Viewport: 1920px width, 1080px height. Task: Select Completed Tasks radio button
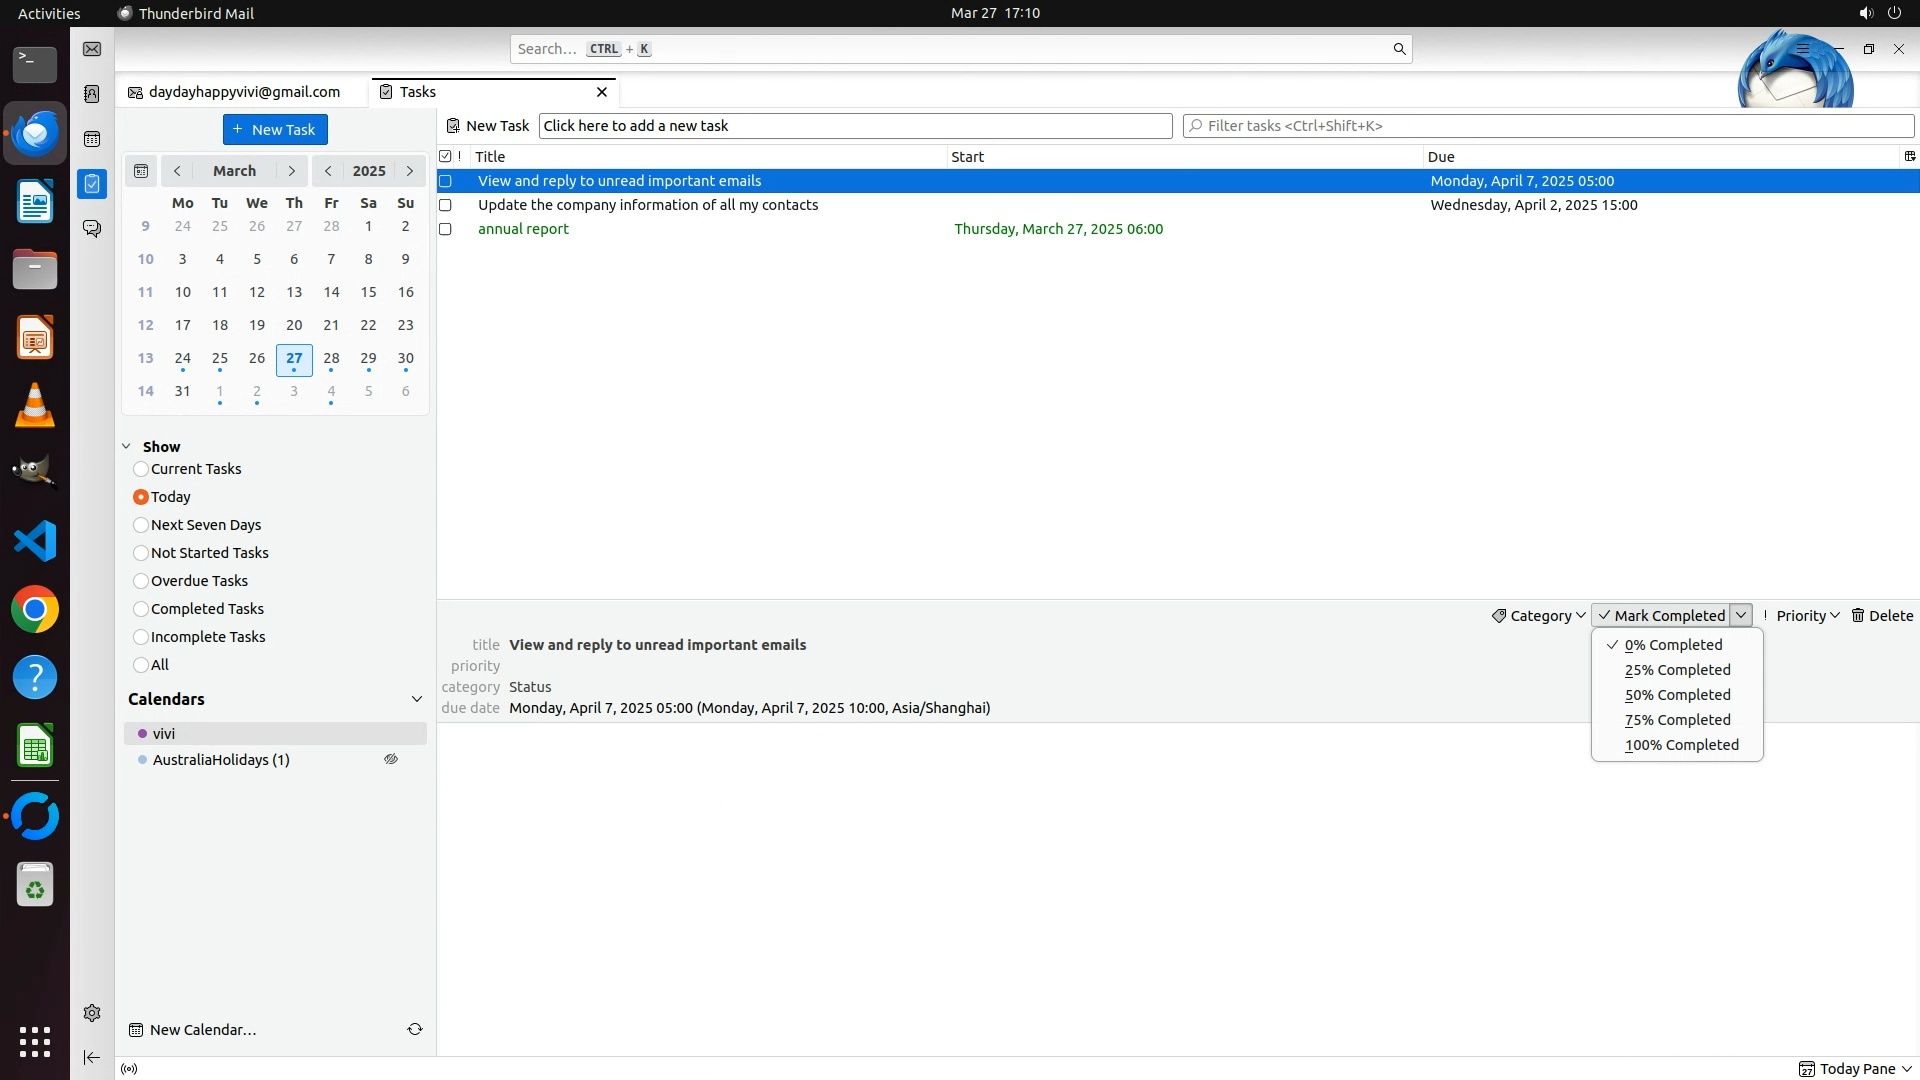[141, 609]
